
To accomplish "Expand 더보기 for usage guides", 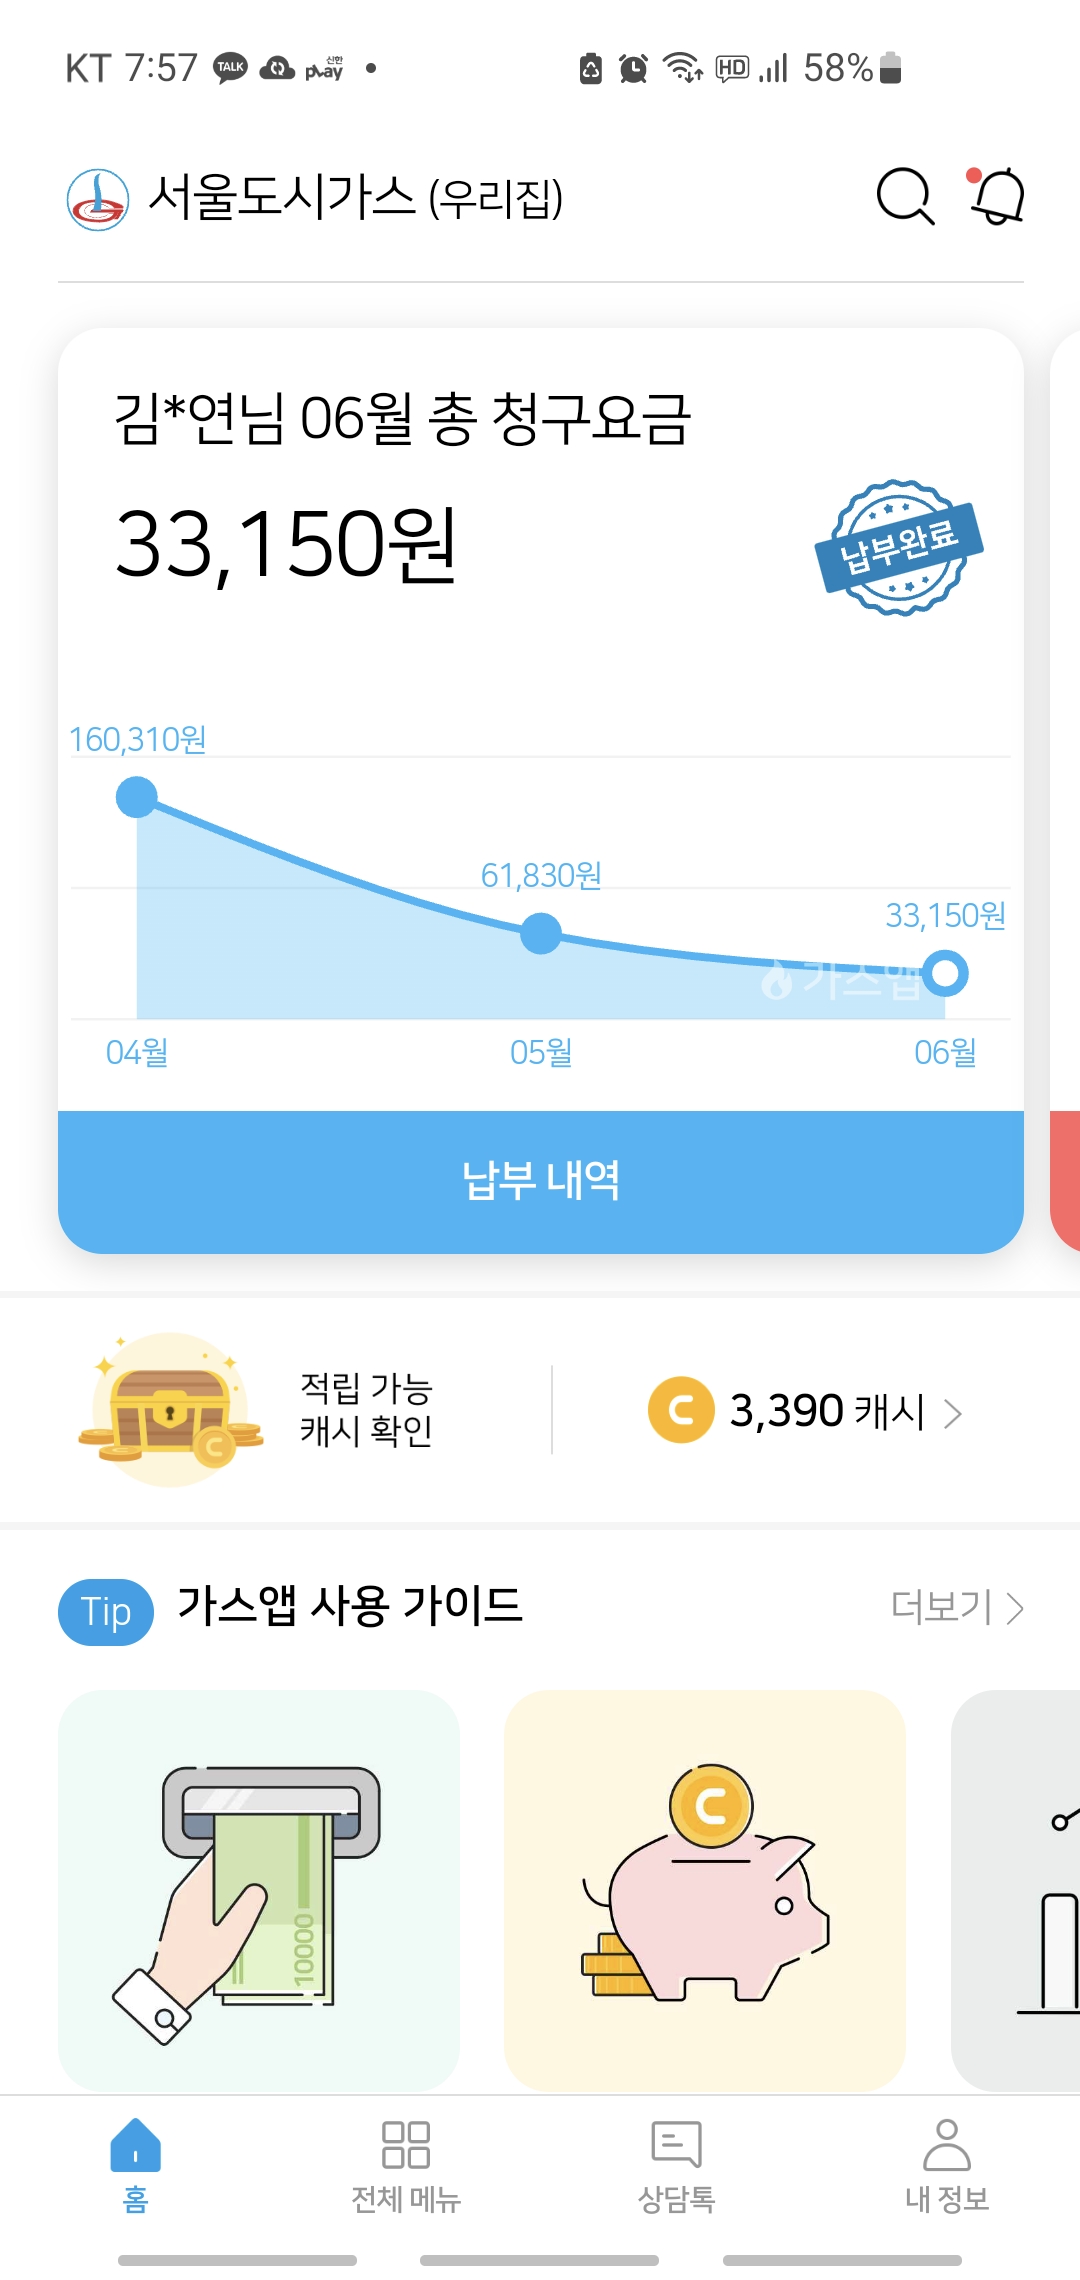I will (x=957, y=1608).
